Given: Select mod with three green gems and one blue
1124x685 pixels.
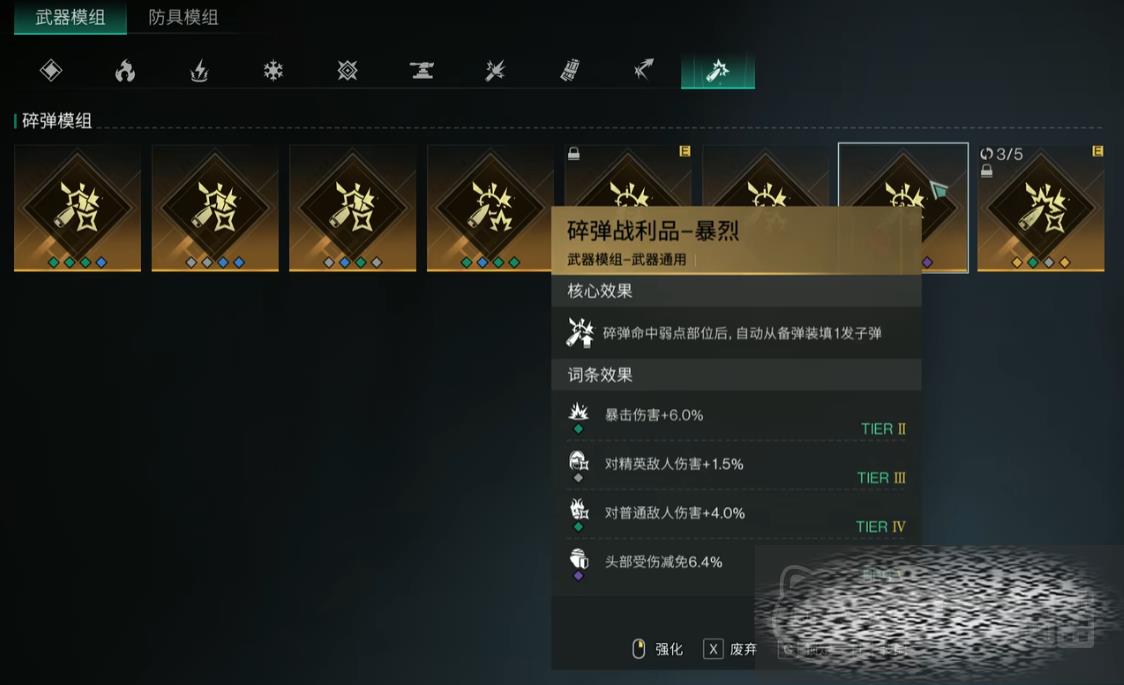Looking at the screenshot, I should [77, 208].
